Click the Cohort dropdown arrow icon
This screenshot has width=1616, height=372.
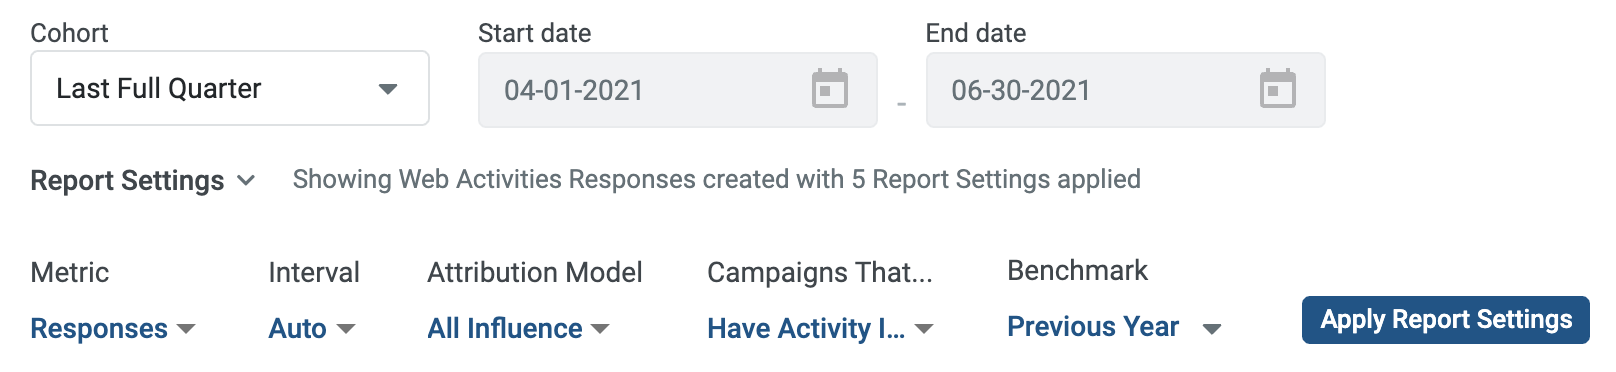pos(388,89)
